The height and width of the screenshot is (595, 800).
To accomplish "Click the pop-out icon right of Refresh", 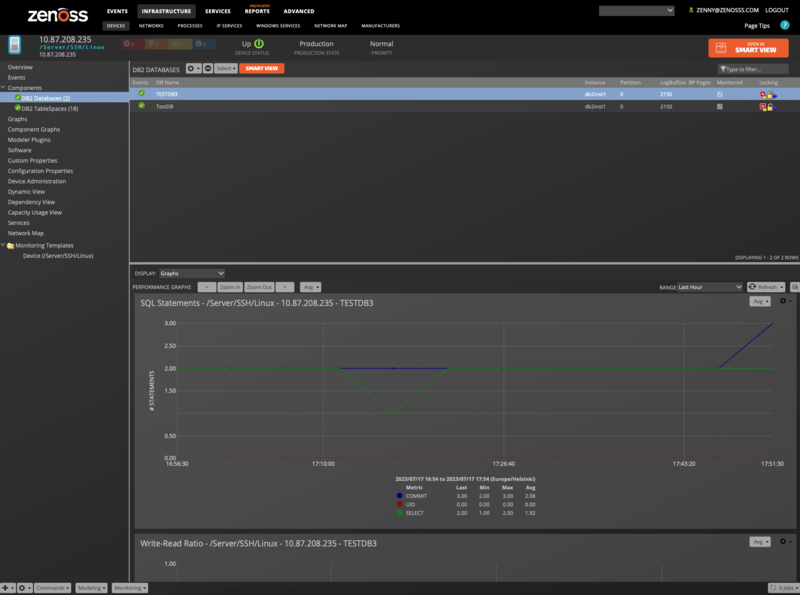I will pyautogui.click(x=794, y=287).
